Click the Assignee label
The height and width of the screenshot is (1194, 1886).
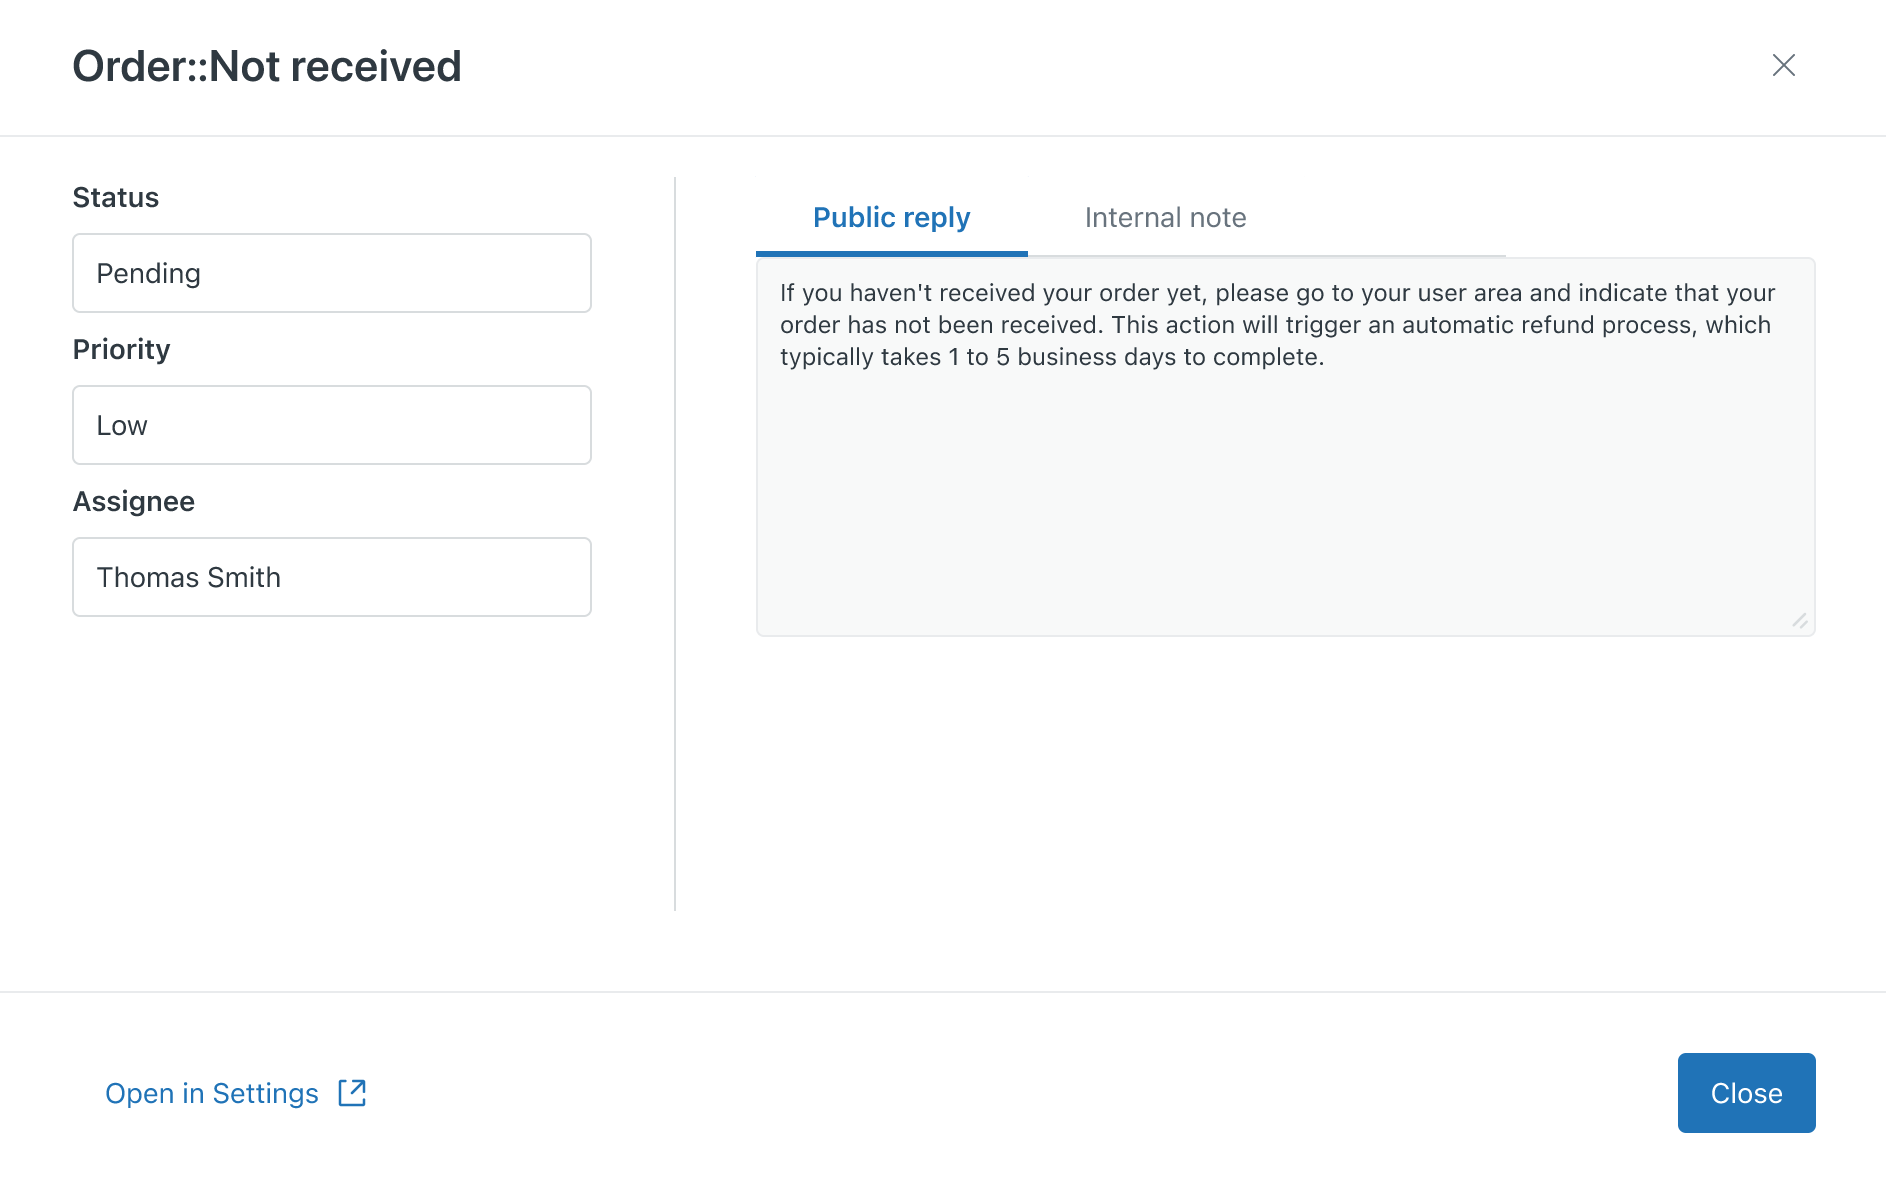point(134,501)
